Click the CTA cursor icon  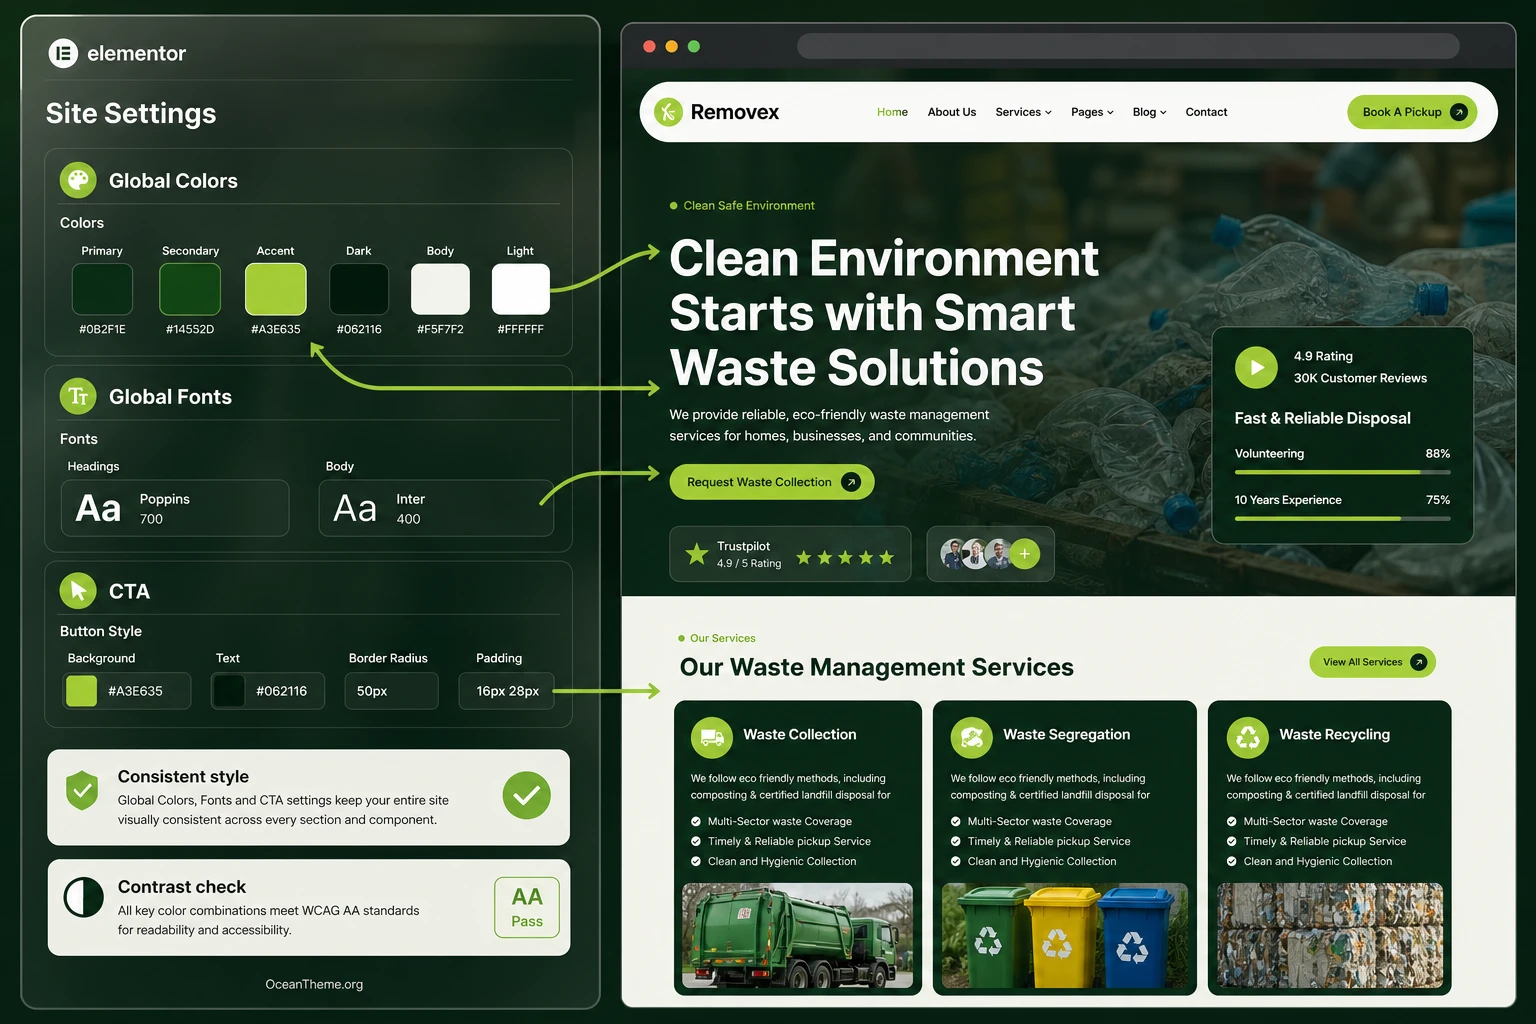click(78, 591)
